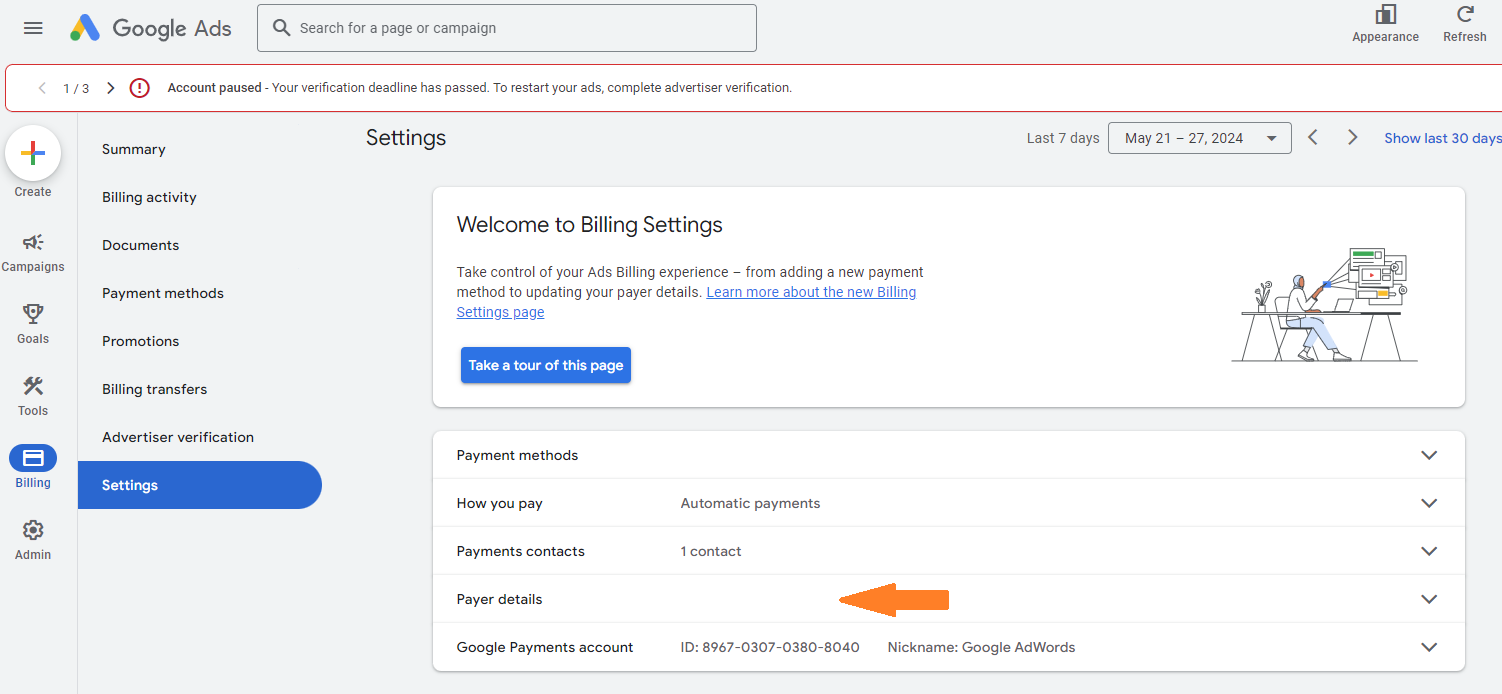Open Billing card icon

pos(33,458)
